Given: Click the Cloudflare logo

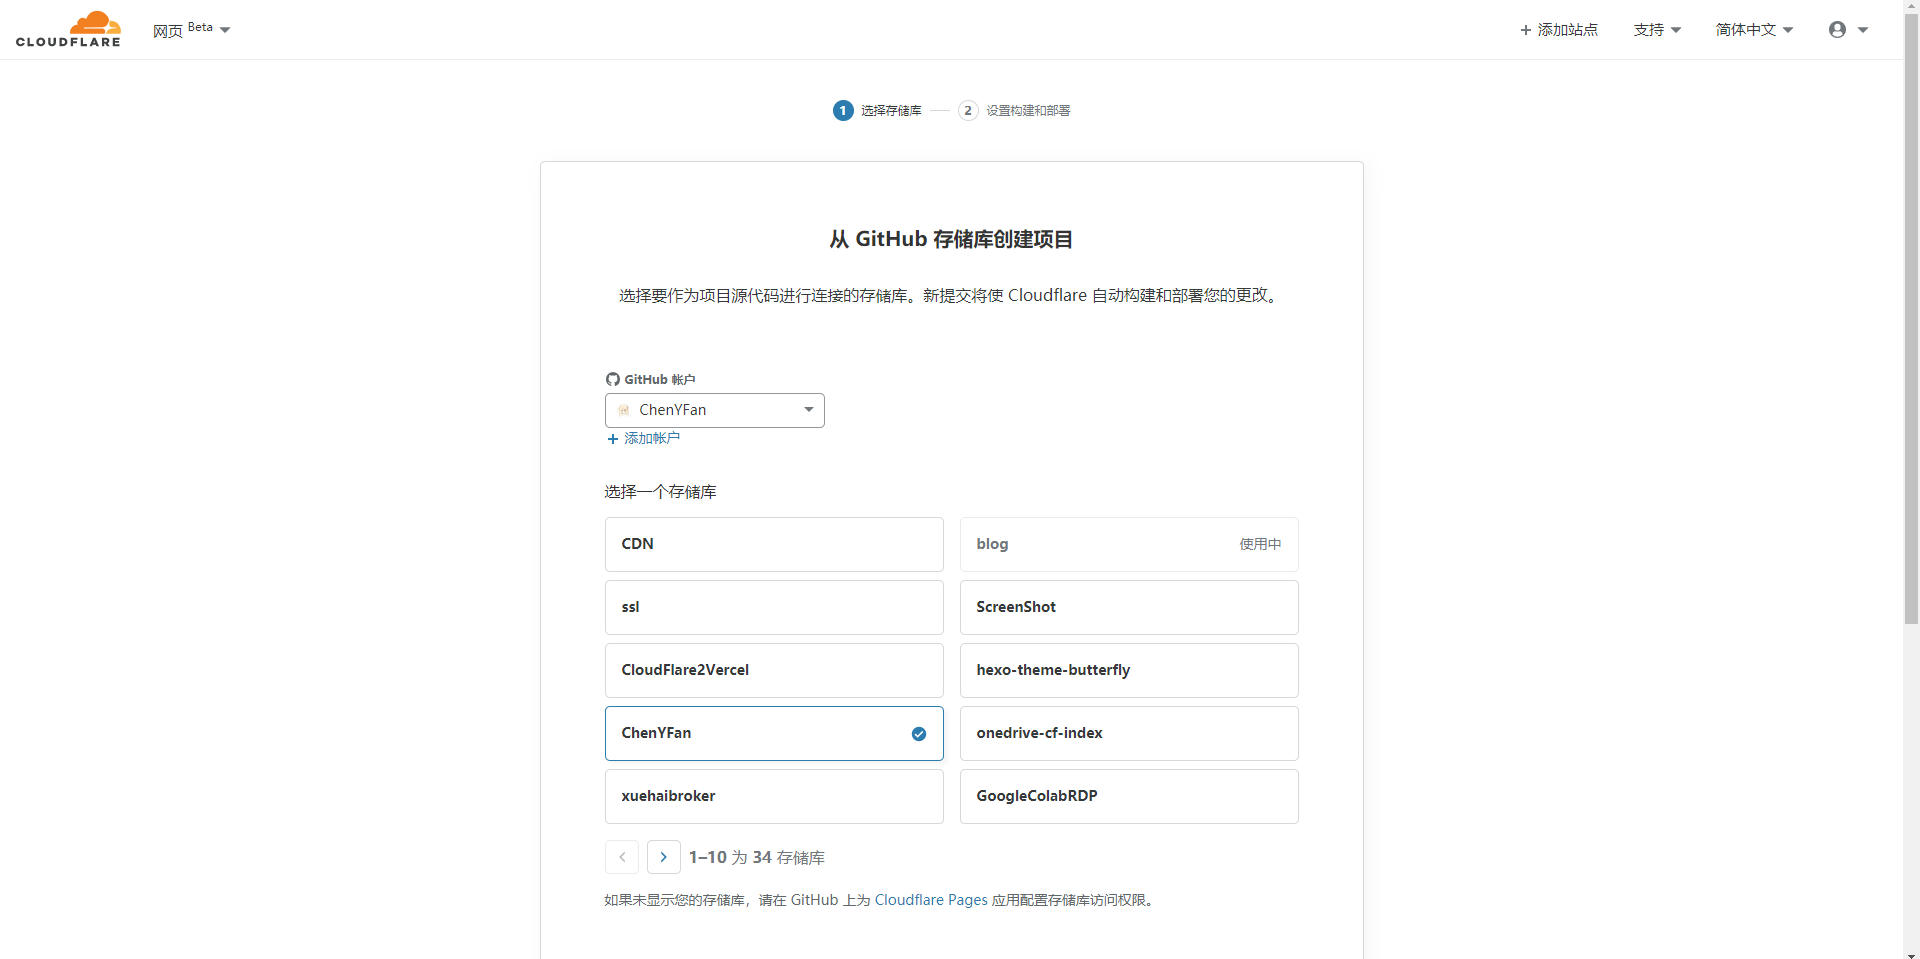Looking at the screenshot, I should [68, 29].
